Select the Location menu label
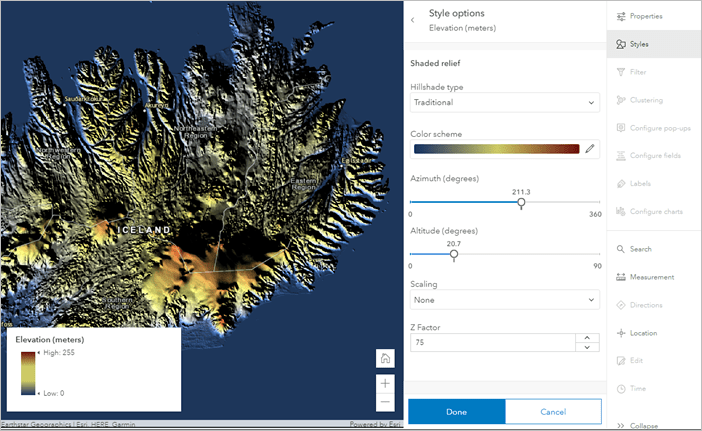 pos(643,333)
